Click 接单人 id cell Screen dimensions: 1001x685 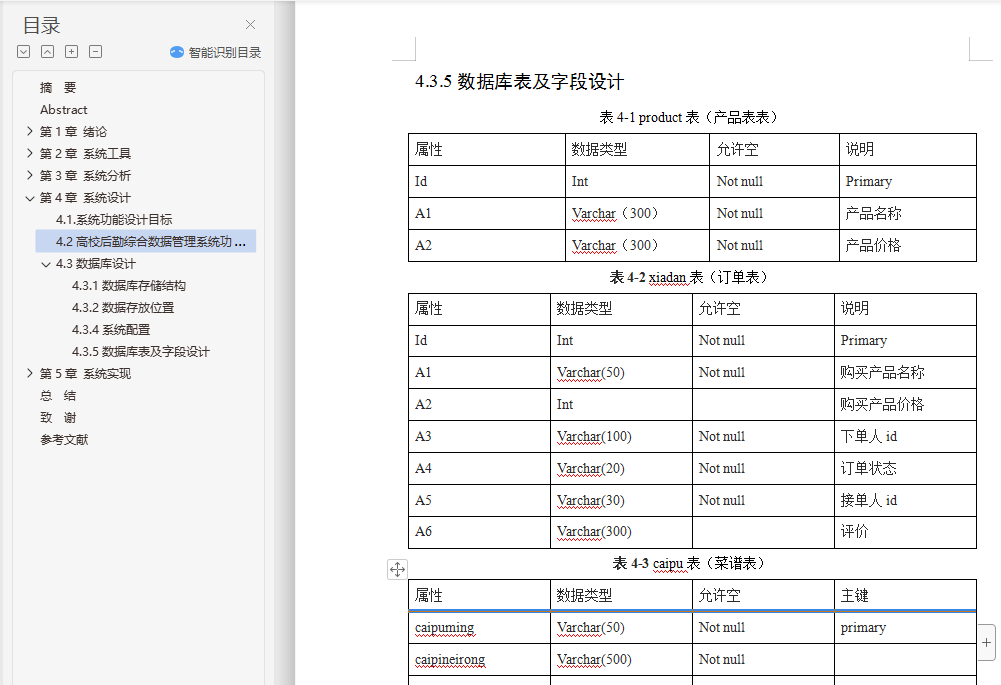(x=905, y=500)
